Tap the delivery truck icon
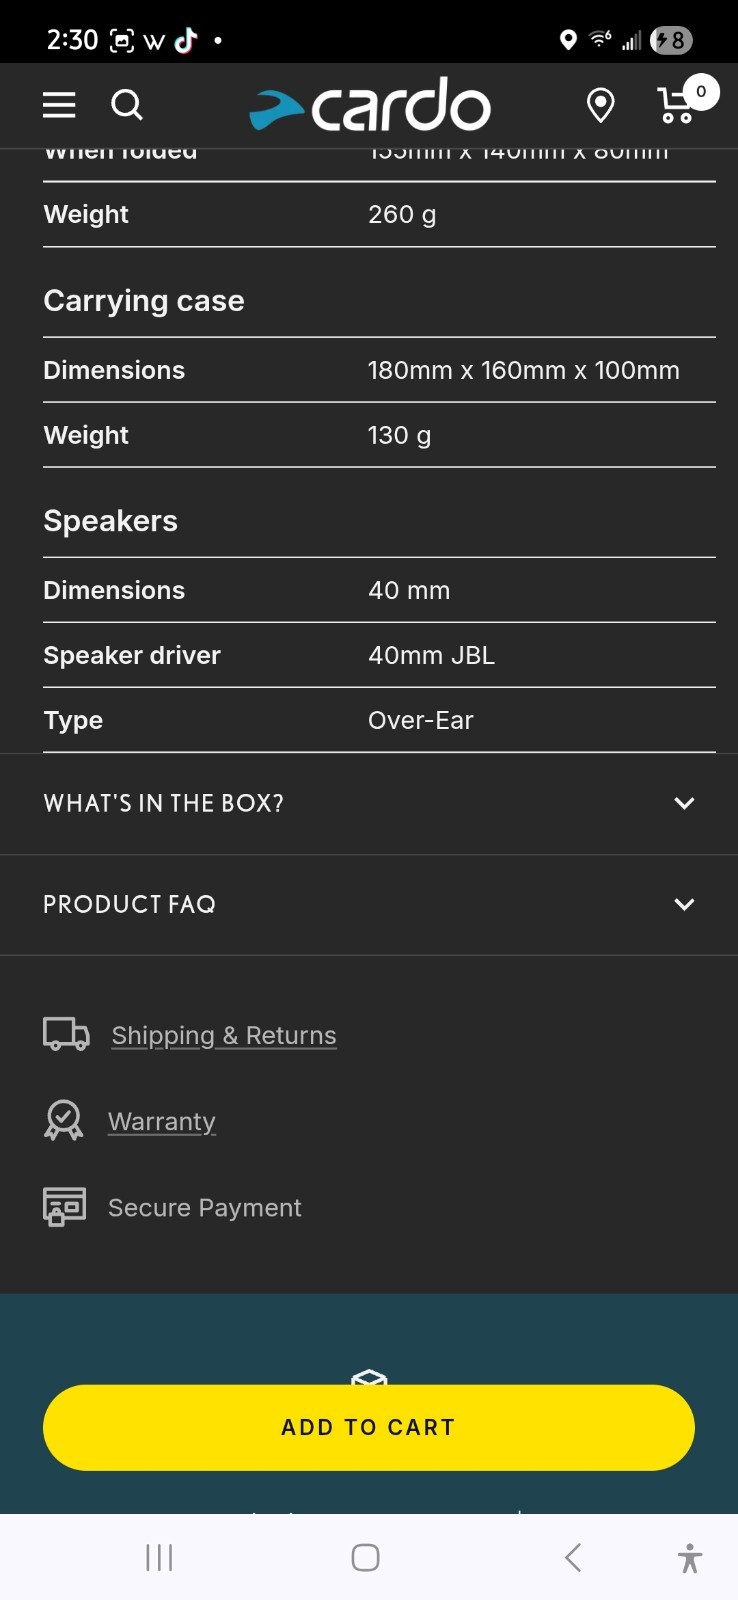Viewport: 738px width, 1600px height. click(66, 1034)
